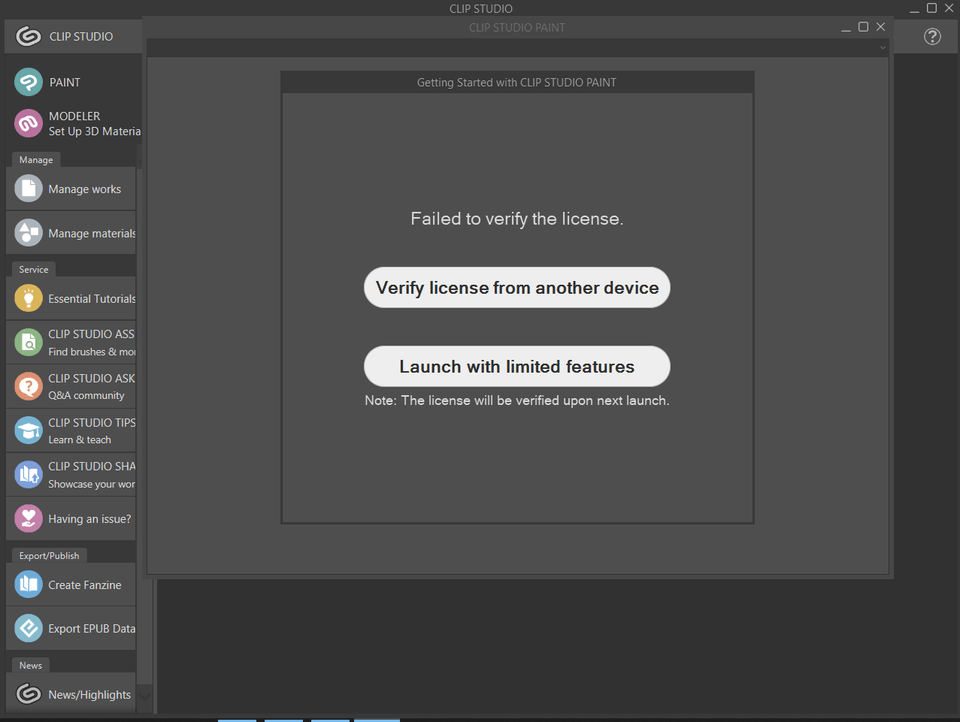Open Essential Tutorials lightbulb icon
960x722 pixels.
click(29, 298)
